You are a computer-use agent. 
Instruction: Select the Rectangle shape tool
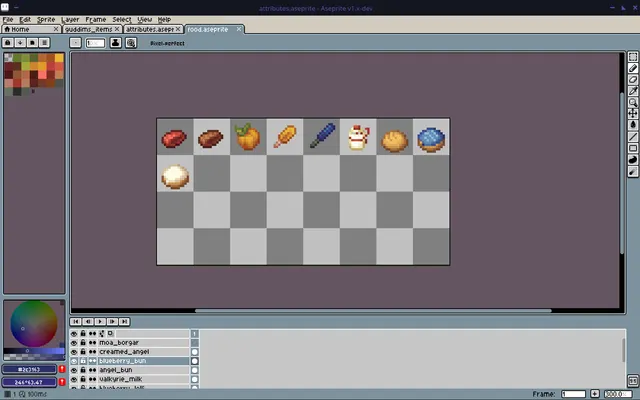633,148
